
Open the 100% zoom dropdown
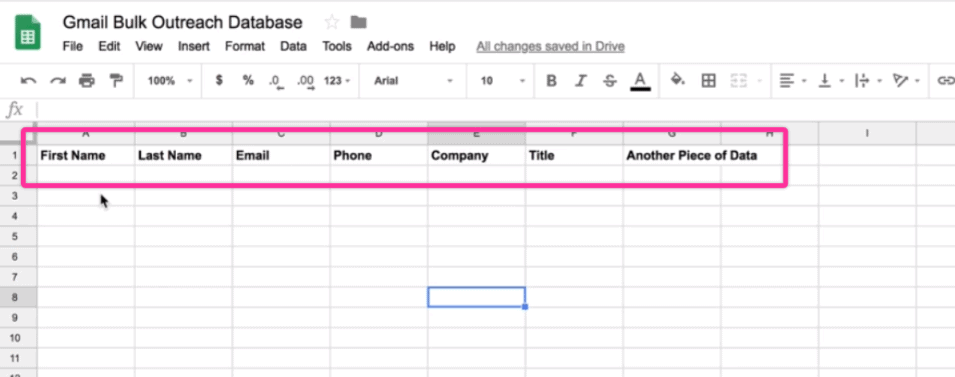click(x=170, y=80)
